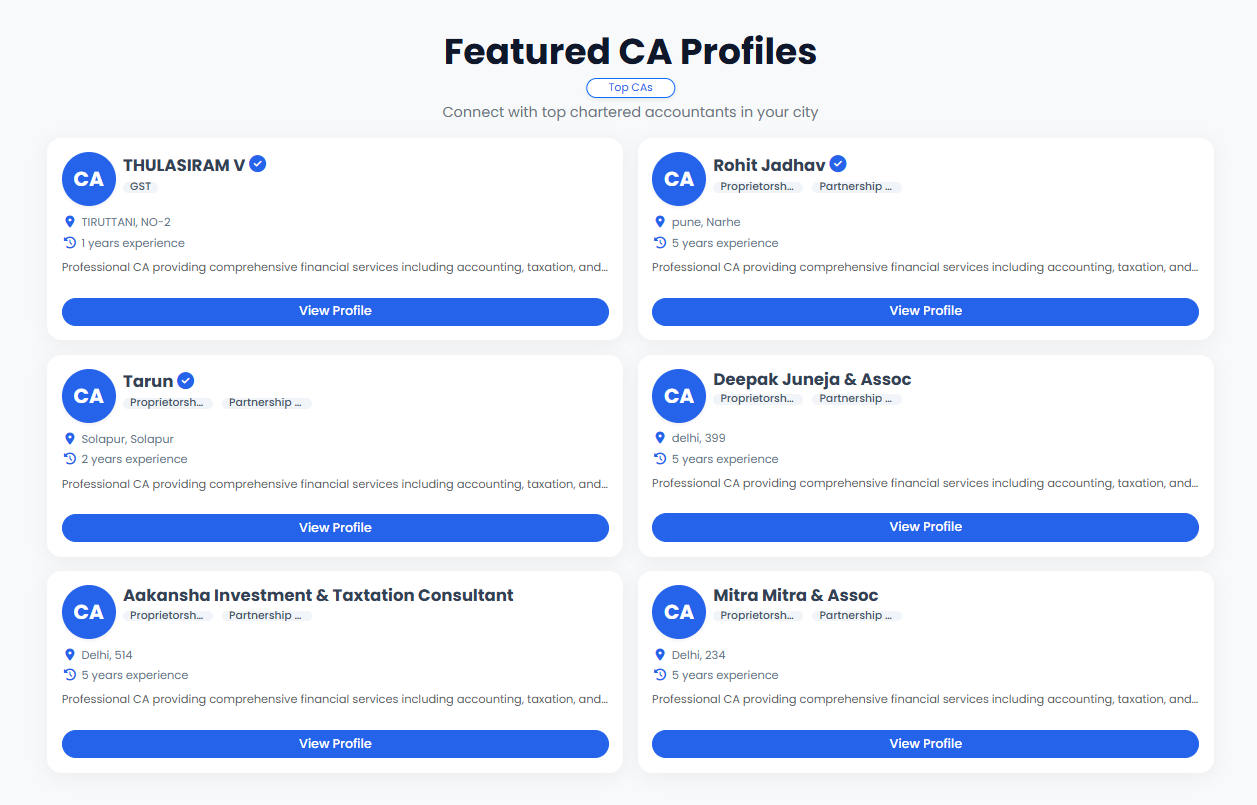Click Rohit Jadhav's verified checkmark badge
The width and height of the screenshot is (1257, 805).
pos(838,164)
